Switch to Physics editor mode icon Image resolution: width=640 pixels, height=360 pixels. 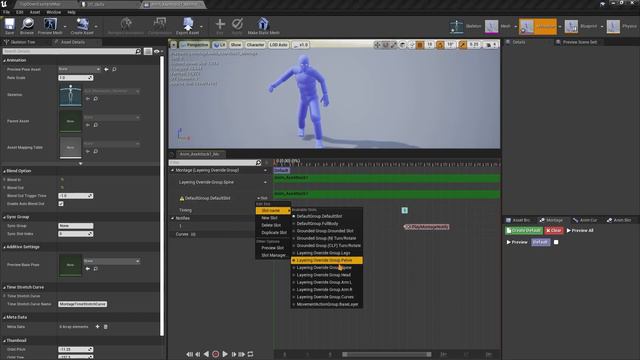[x=613, y=27]
